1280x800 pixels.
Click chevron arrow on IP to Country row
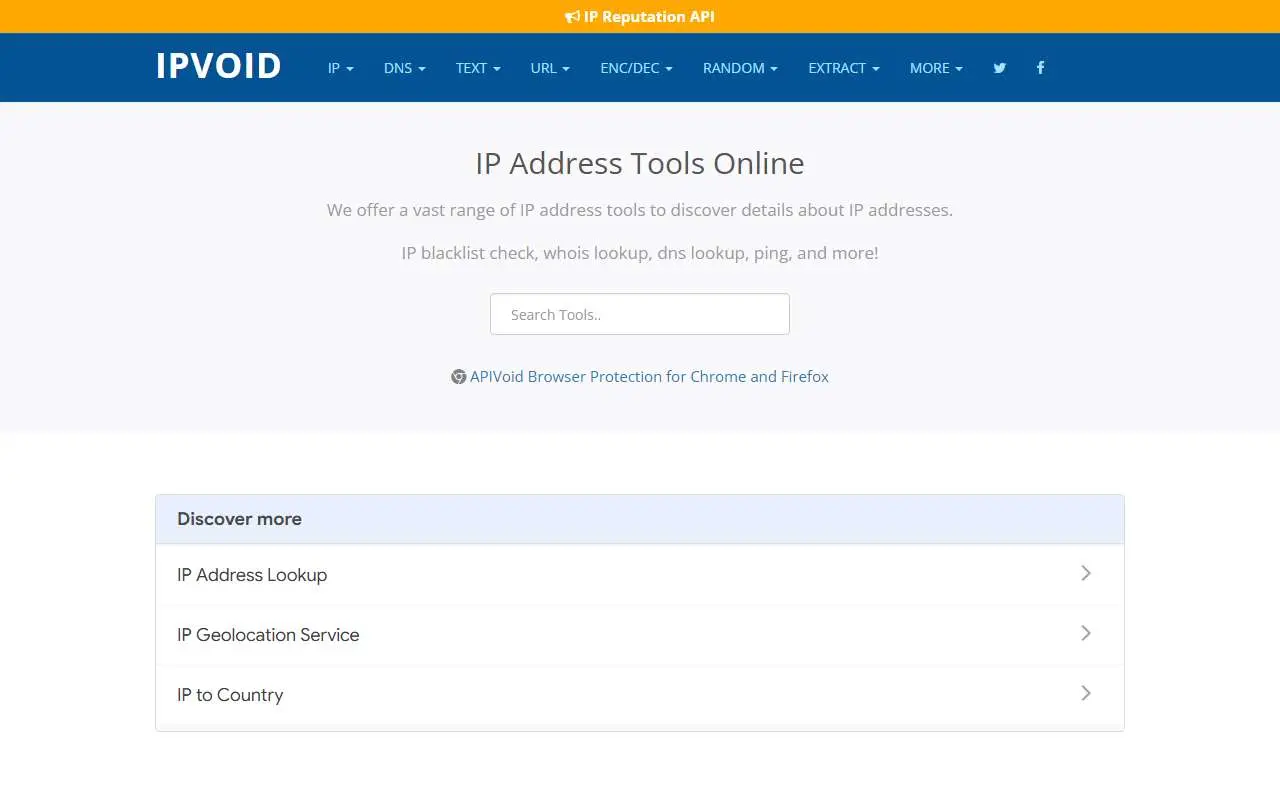click(1086, 693)
